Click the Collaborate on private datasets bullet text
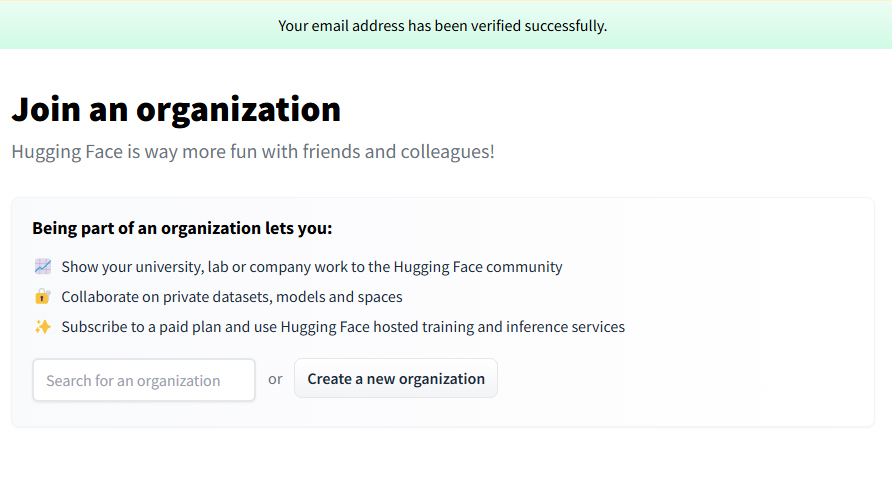Viewport: 892px width, 502px height. tap(232, 297)
